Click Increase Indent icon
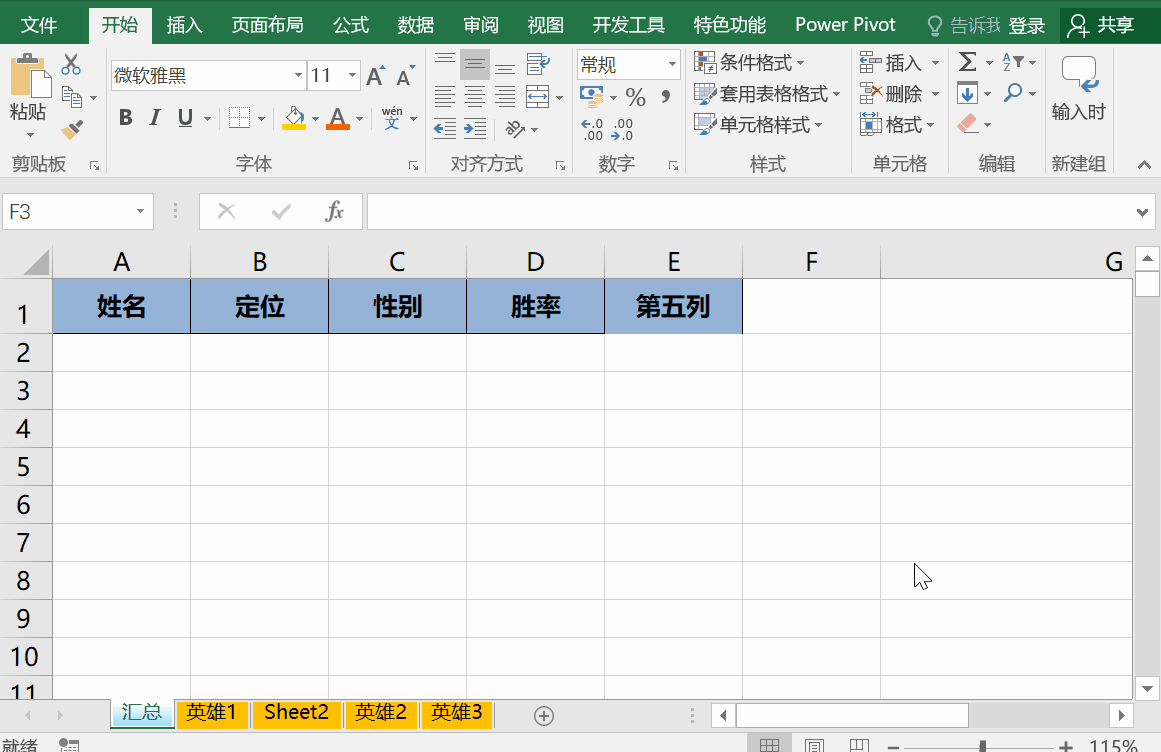The height and width of the screenshot is (752, 1161). pos(475,129)
